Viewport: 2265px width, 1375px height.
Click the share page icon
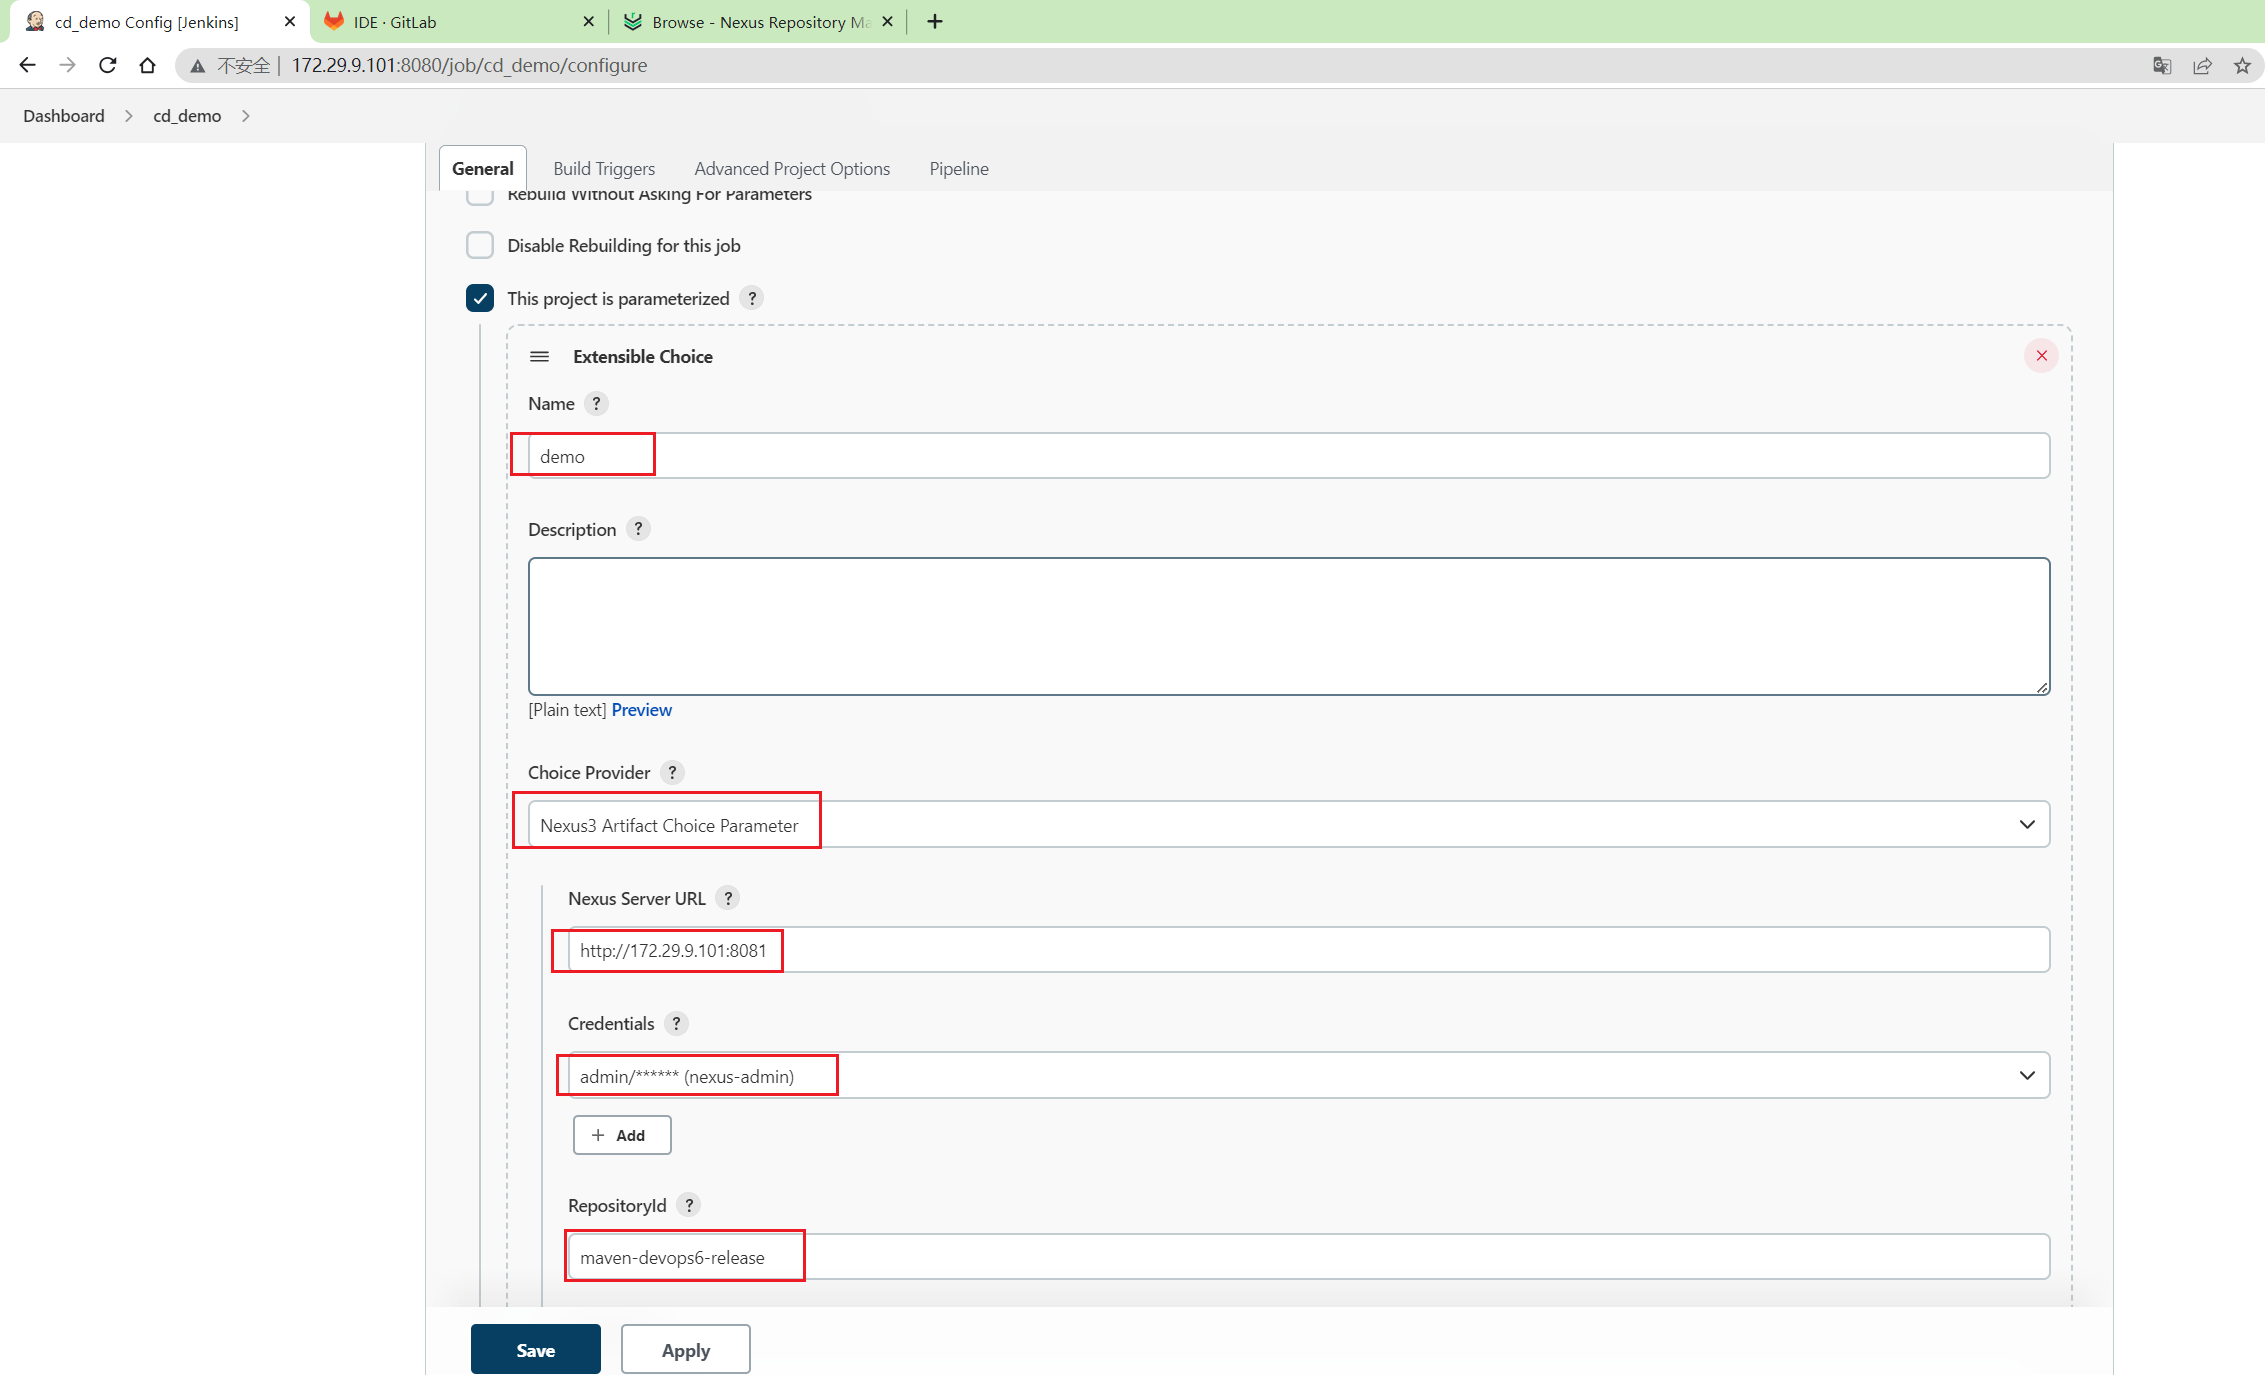click(2202, 65)
